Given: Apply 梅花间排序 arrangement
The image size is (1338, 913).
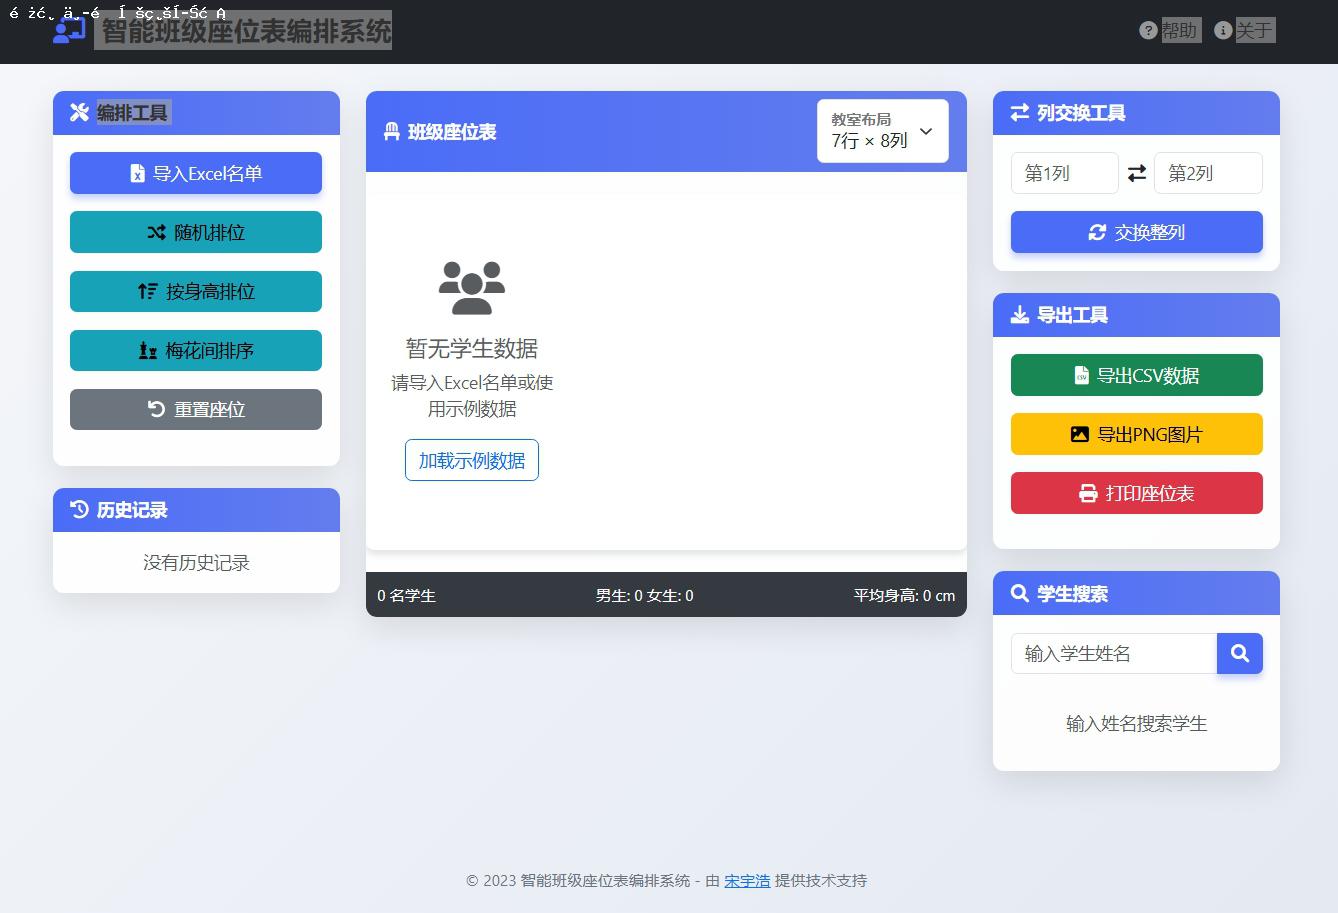Looking at the screenshot, I should [x=196, y=350].
